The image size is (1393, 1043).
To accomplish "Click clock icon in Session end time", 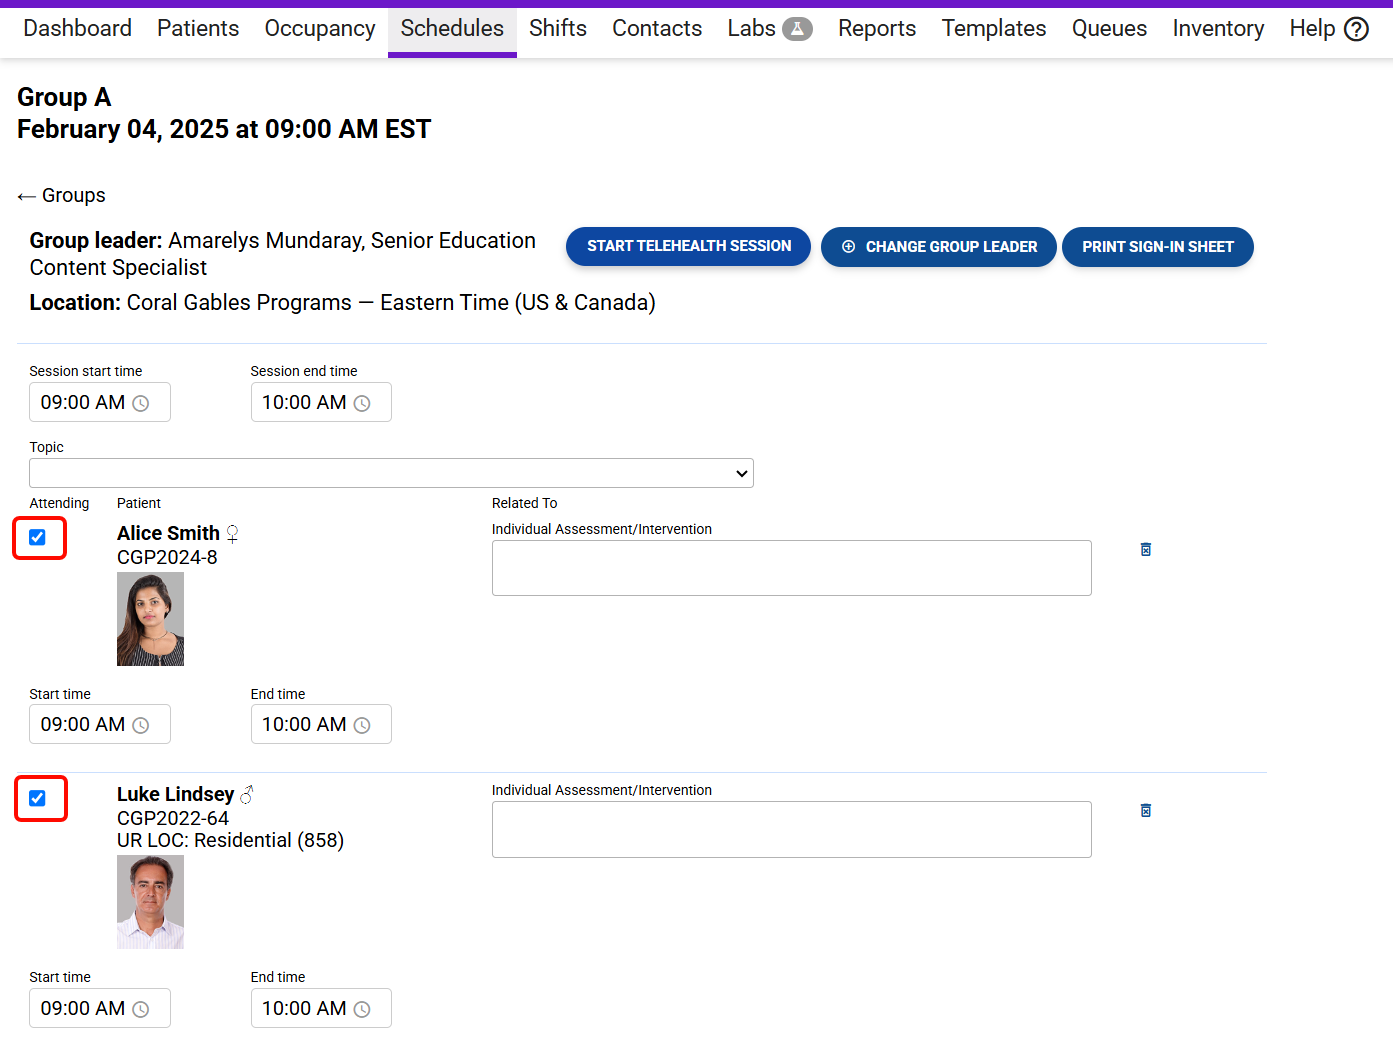I will pos(362,403).
